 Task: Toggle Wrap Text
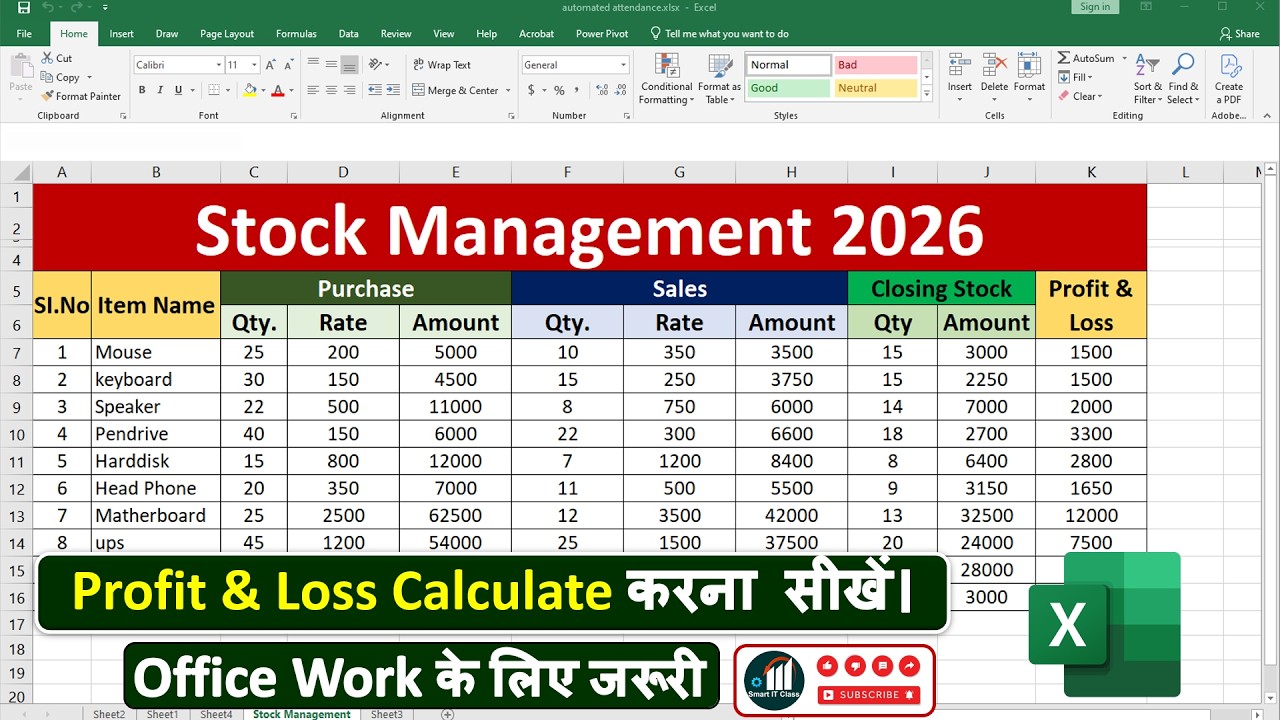pos(441,65)
